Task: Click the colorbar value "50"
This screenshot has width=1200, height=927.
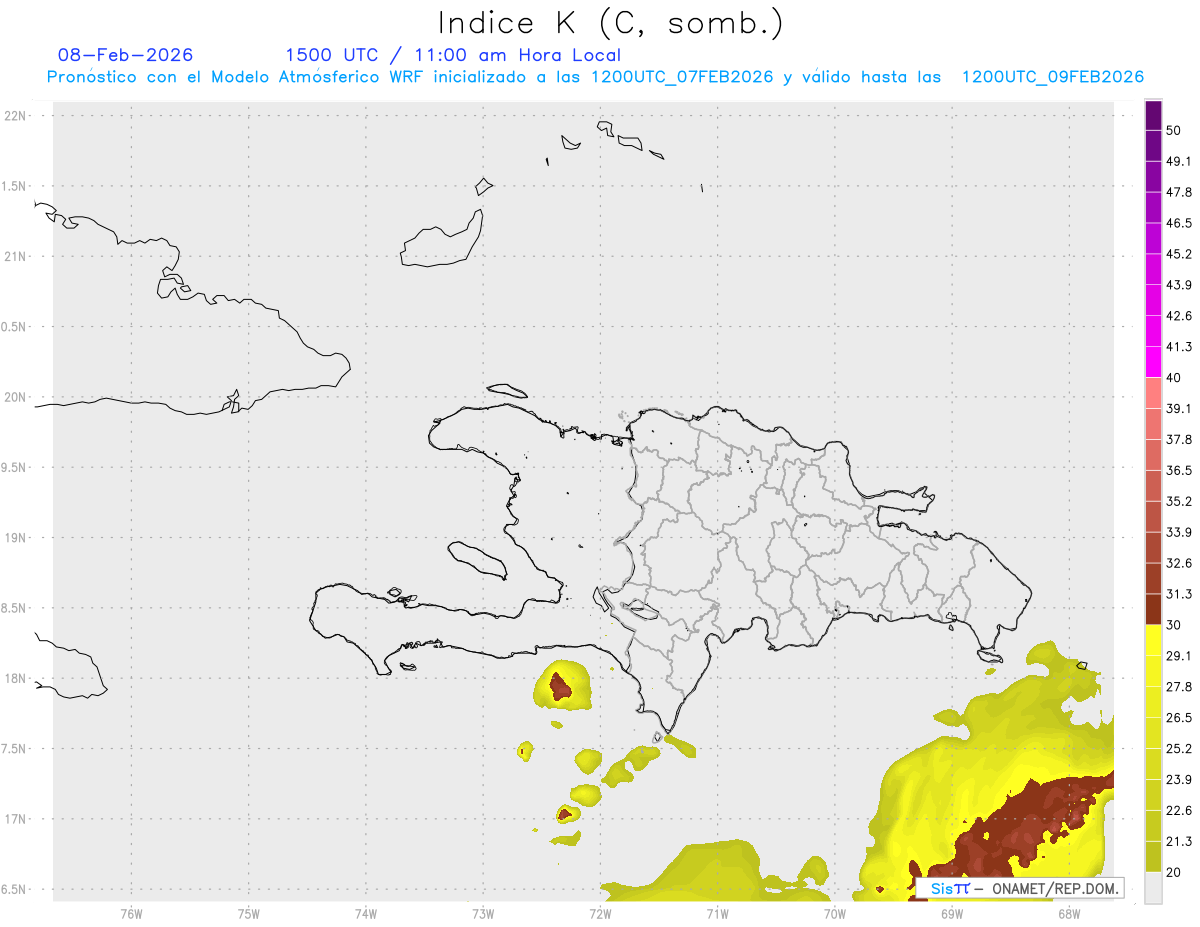Action: [x=1174, y=130]
